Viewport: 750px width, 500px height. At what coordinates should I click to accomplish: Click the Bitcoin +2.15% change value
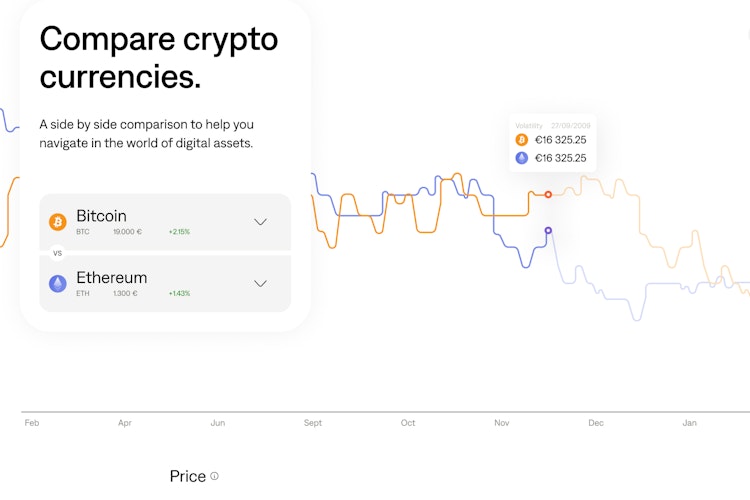point(179,232)
